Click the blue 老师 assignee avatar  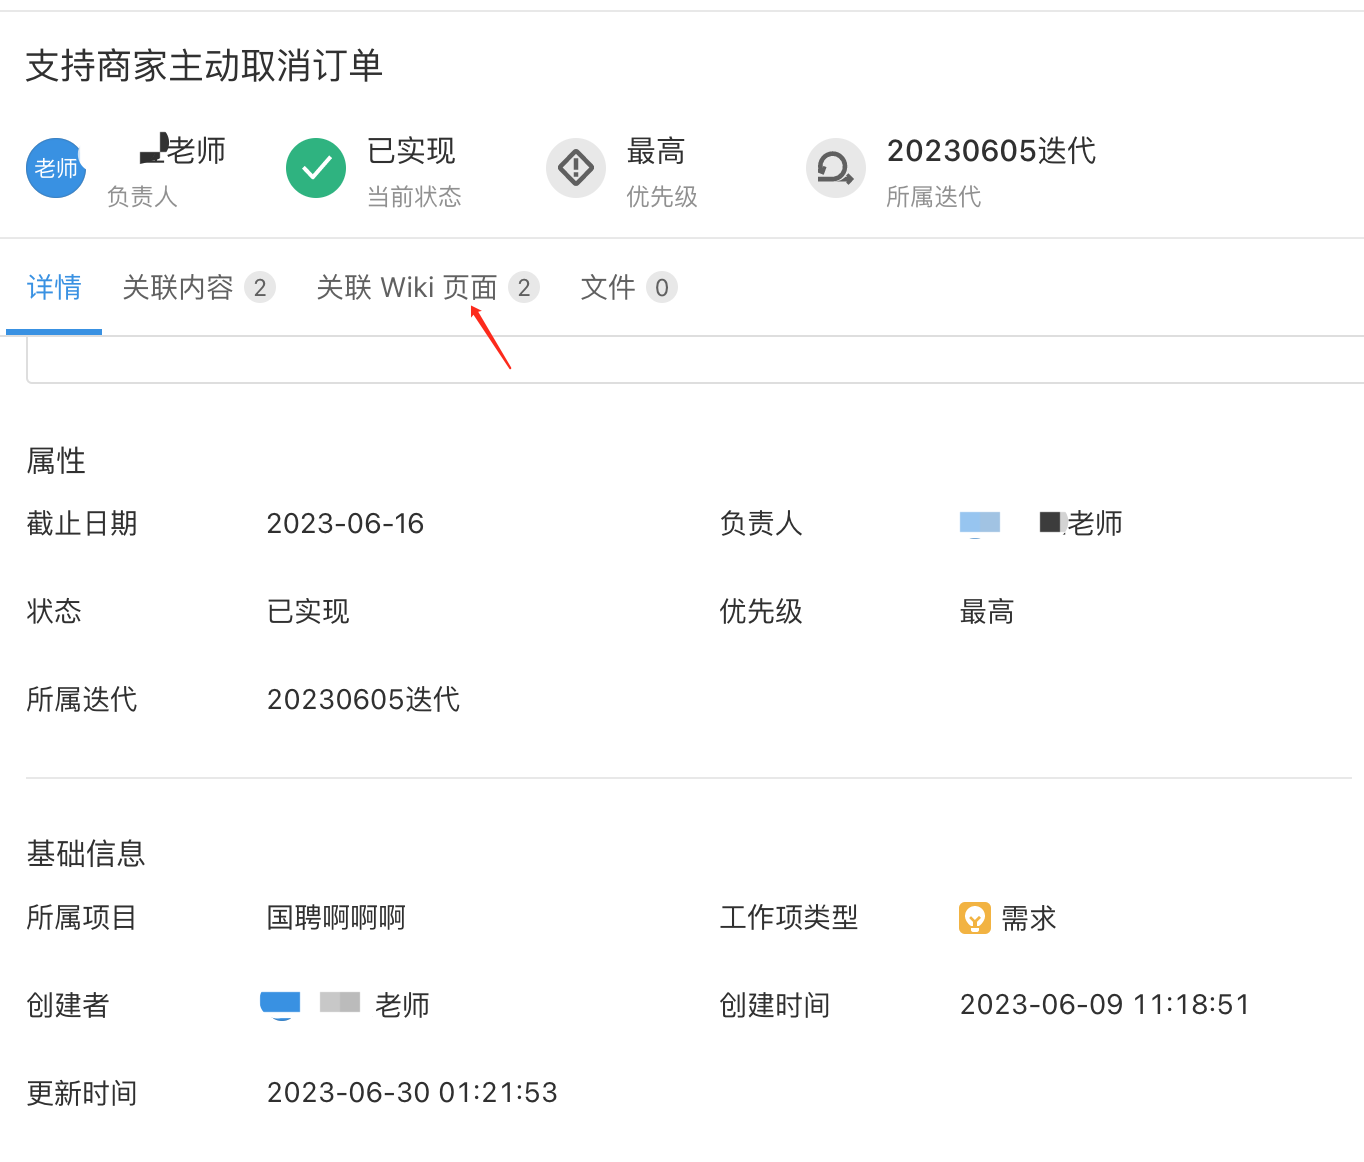tap(56, 168)
